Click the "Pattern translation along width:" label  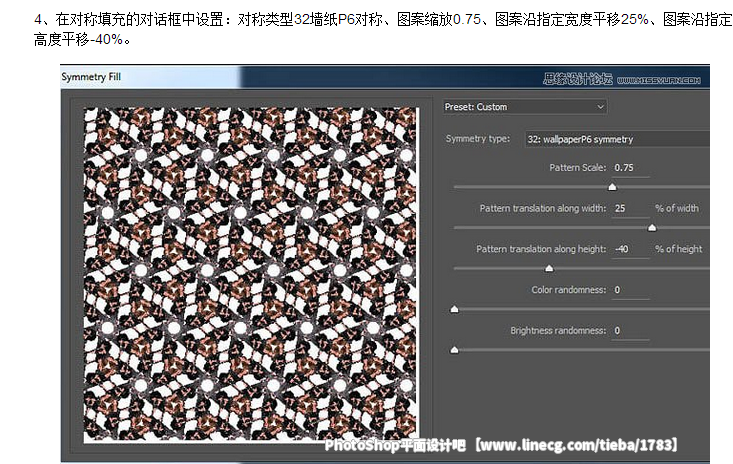543,208
